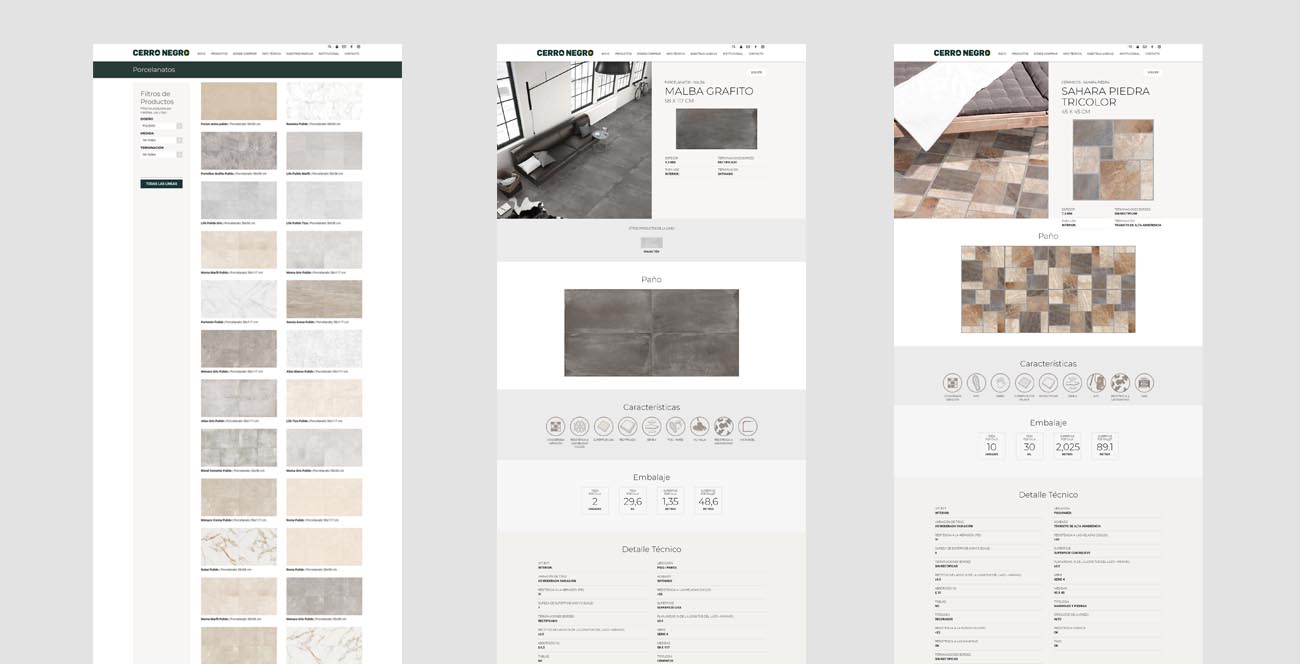
Task: Click Malba Grafito tile swatch image
Action: [716, 129]
